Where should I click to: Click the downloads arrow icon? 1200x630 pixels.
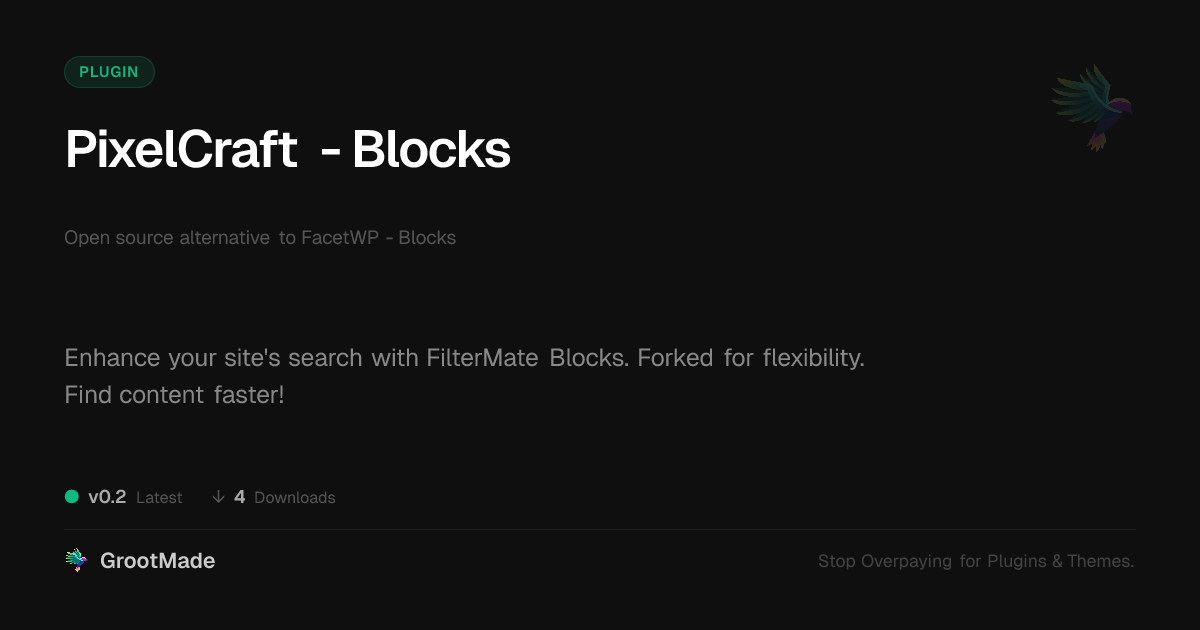pyautogui.click(x=218, y=497)
